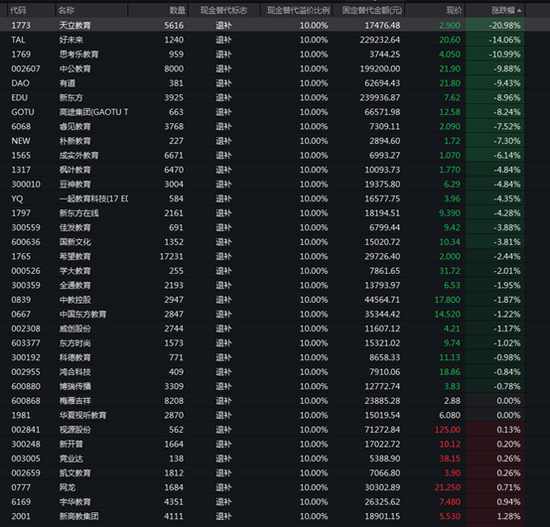Select the row for stock code 1773

click(x=262, y=25)
